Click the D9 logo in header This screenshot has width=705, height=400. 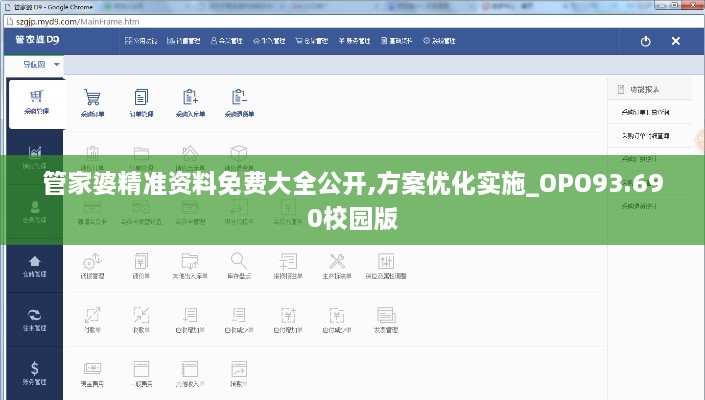coord(37,40)
